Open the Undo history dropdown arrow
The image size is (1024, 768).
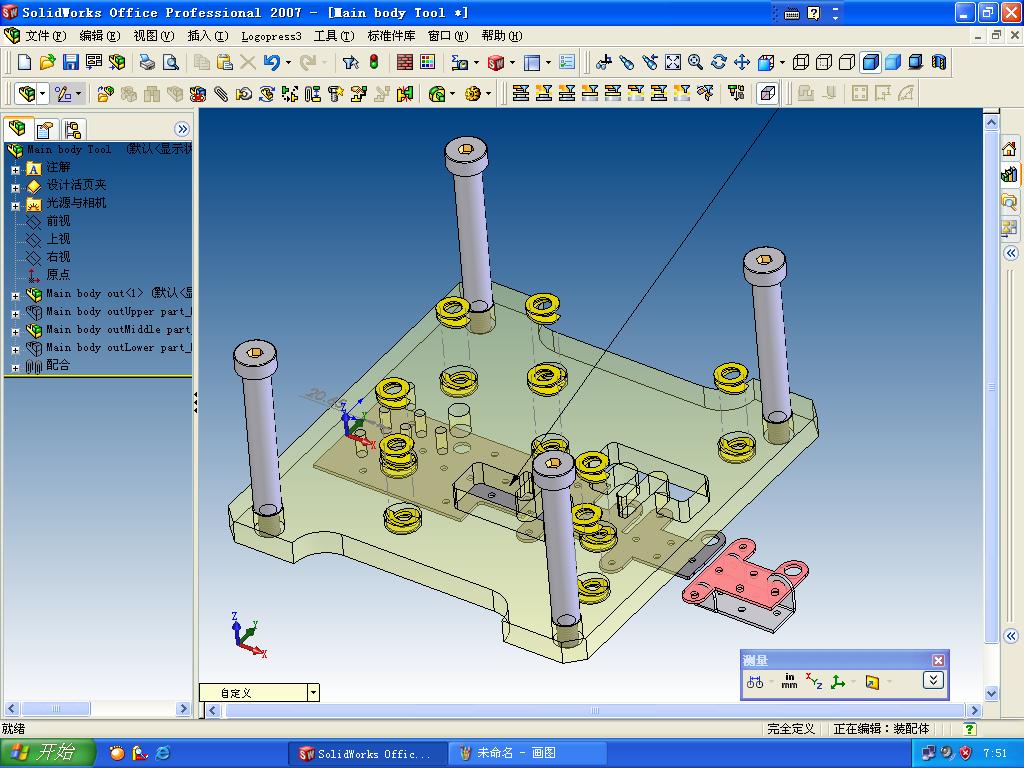(289, 63)
